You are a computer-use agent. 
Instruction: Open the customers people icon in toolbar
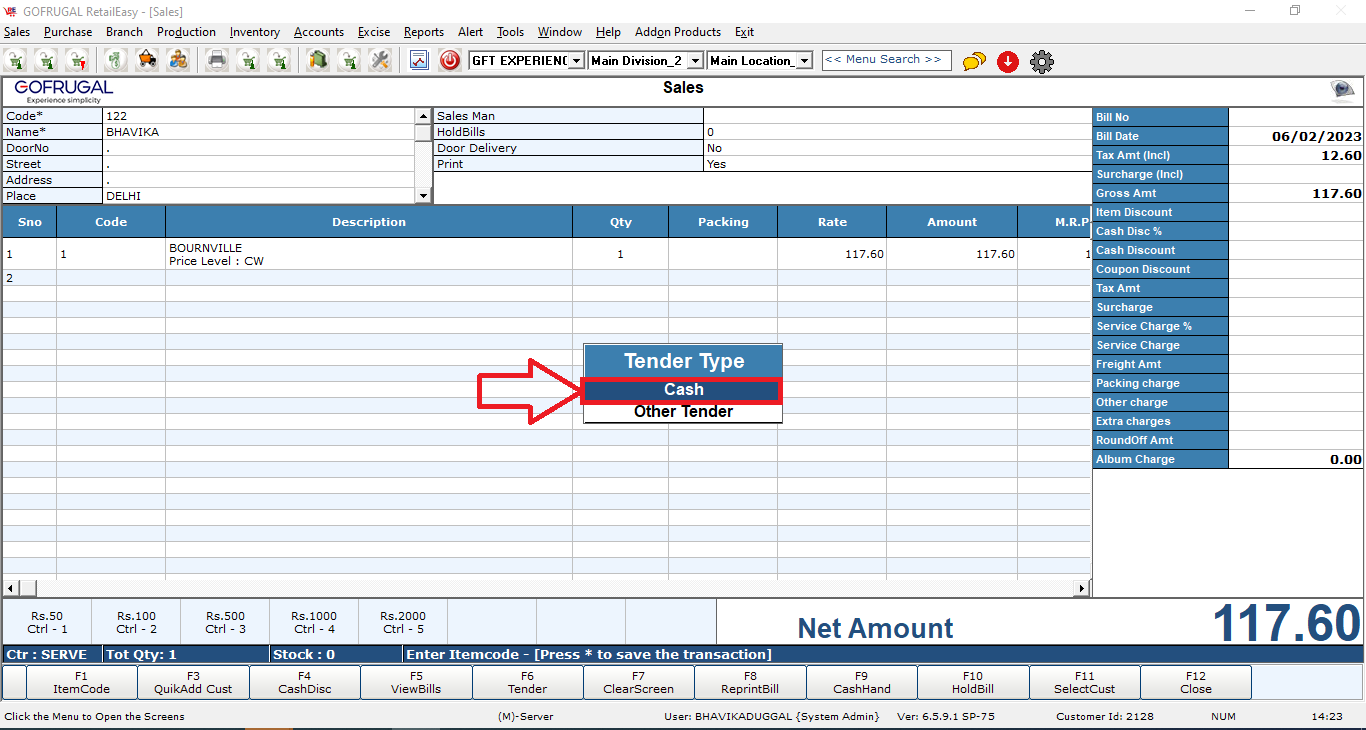[x=178, y=61]
